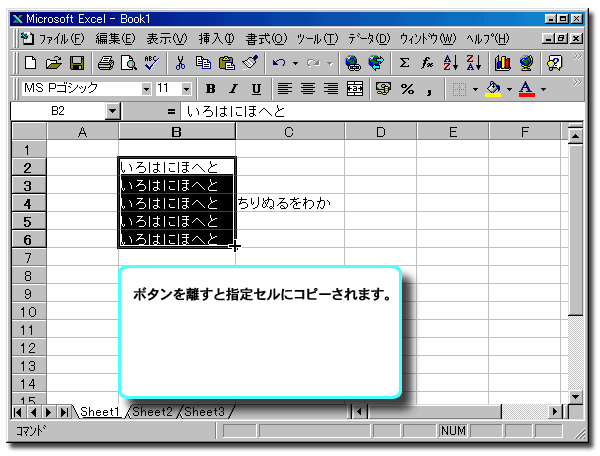Jump to first sheet tab arrow
The width and height of the screenshot is (600, 456).
click(x=18, y=412)
